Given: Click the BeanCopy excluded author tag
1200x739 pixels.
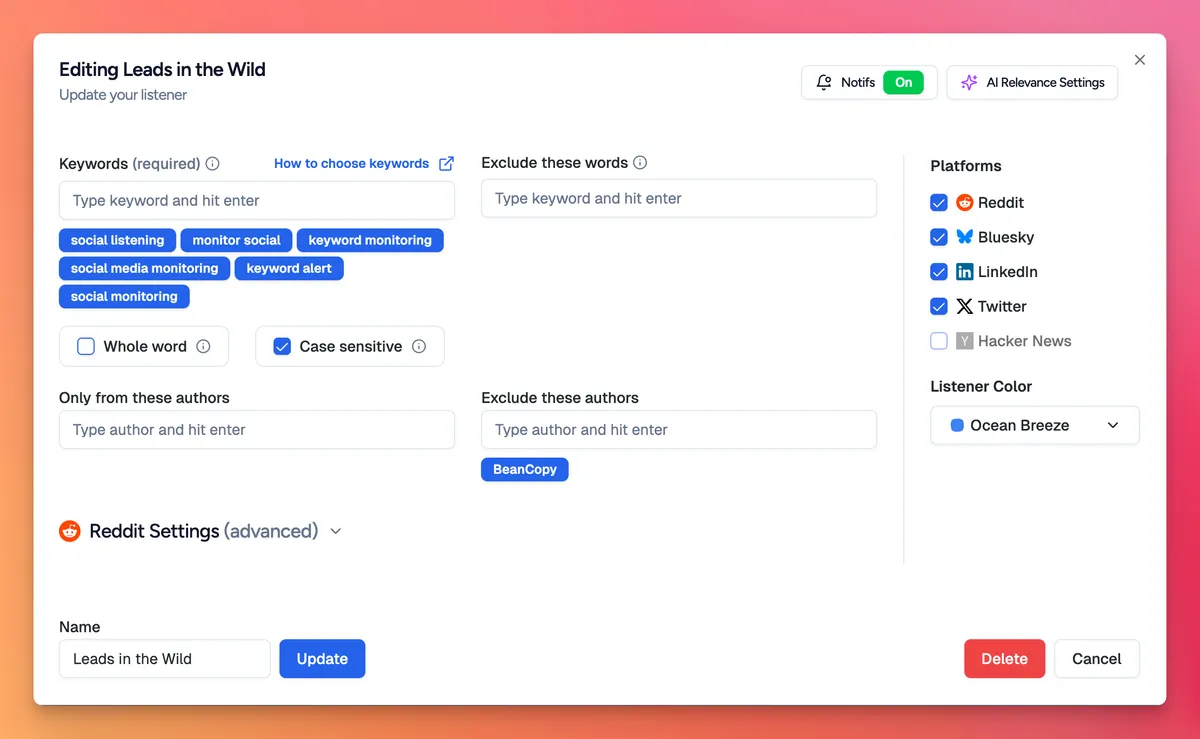Looking at the screenshot, I should click(525, 469).
